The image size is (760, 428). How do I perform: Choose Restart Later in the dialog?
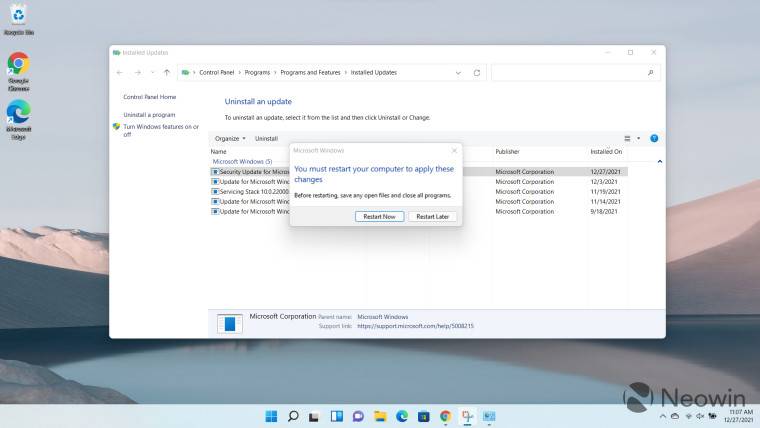coord(433,216)
